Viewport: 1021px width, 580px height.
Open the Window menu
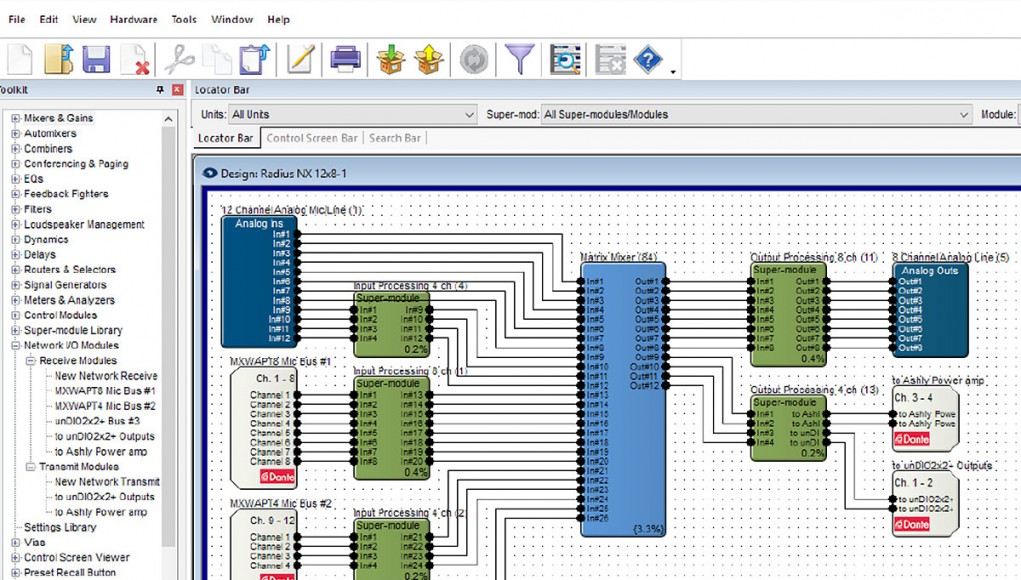pos(232,20)
